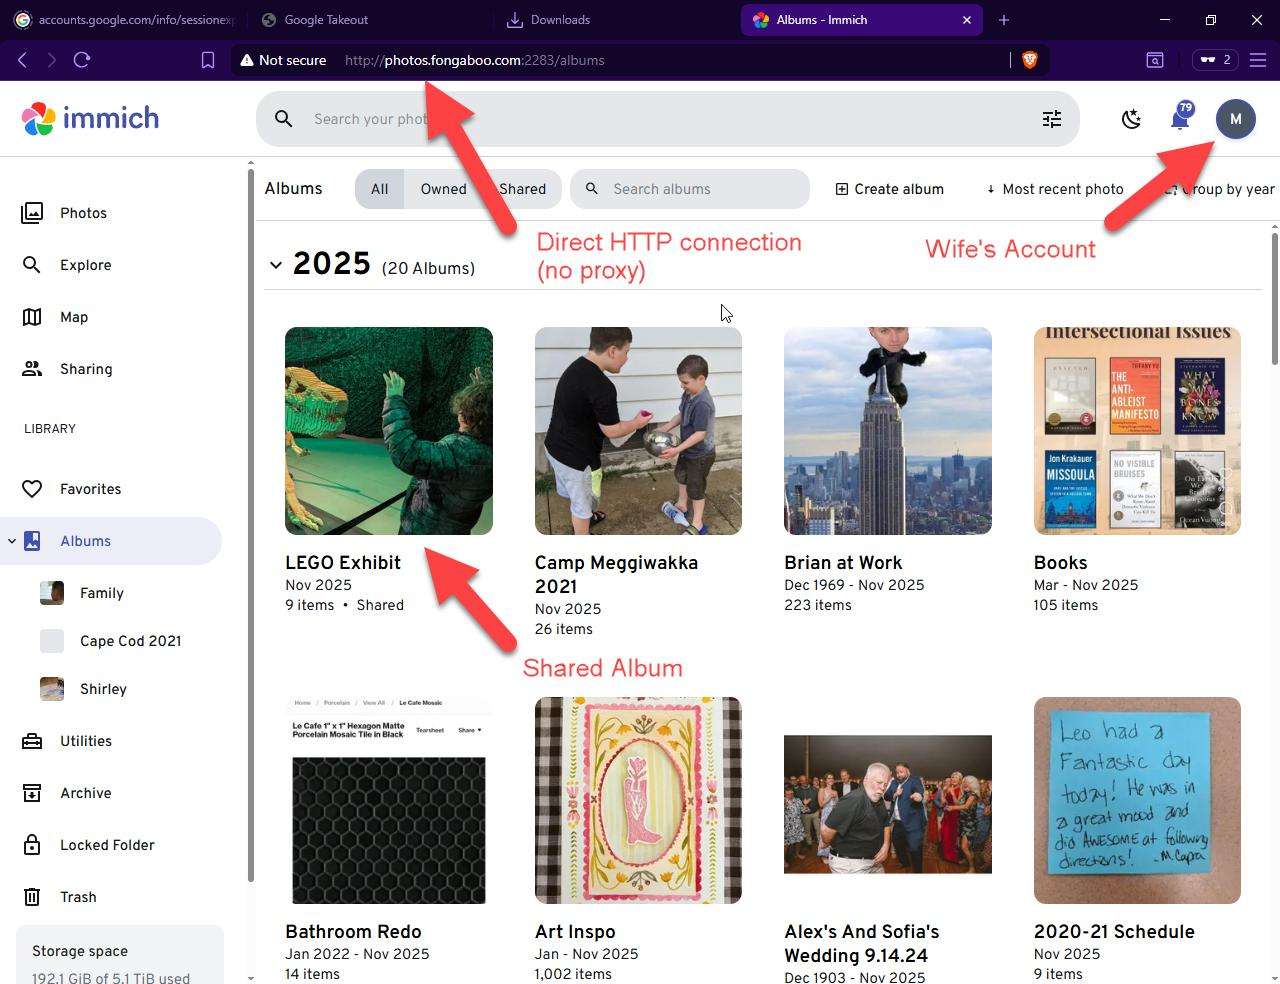Click the browser address bar URL
Viewport: 1280px width, 984px height.
(475, 60)
